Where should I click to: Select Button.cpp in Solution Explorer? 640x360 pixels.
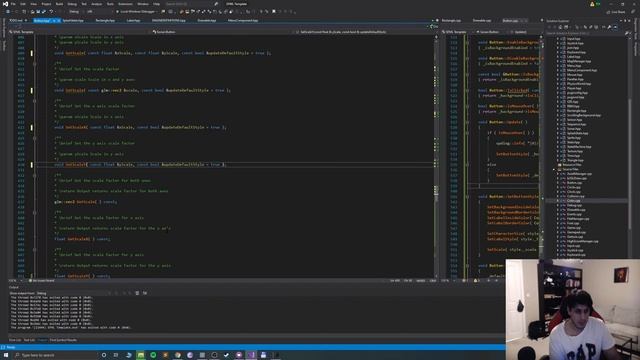point(574,182)
